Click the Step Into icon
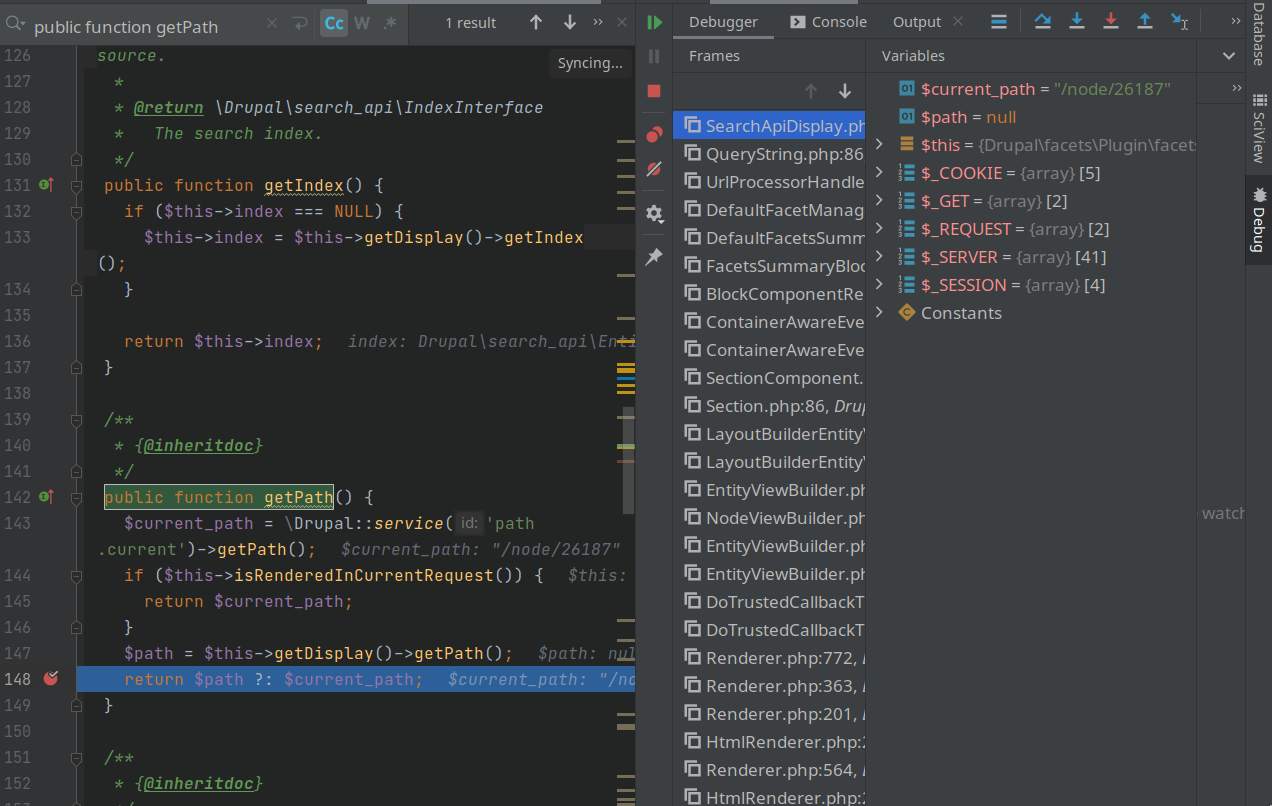The image size is (1272, 806). pos(1077,21)
